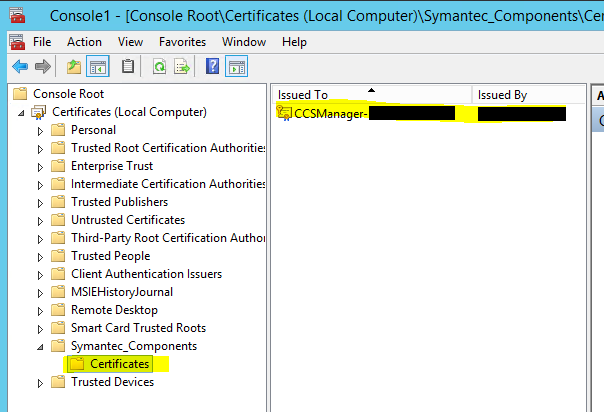The height and width of the screenshot is (412, 604).
Task: Sort by the Issued To column header
Action: pyautogui.click(x=370, y=95)
